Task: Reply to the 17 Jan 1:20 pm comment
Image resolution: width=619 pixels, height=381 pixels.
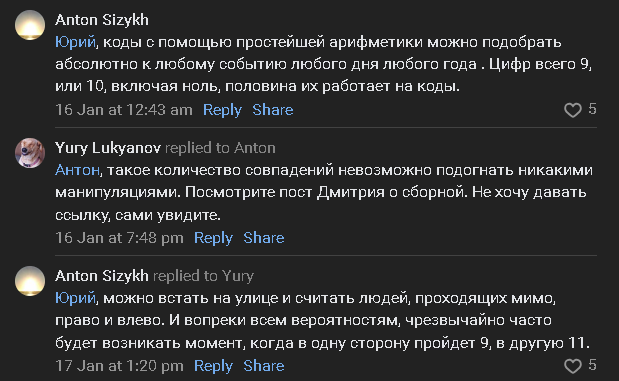Action: coord(213,366)
